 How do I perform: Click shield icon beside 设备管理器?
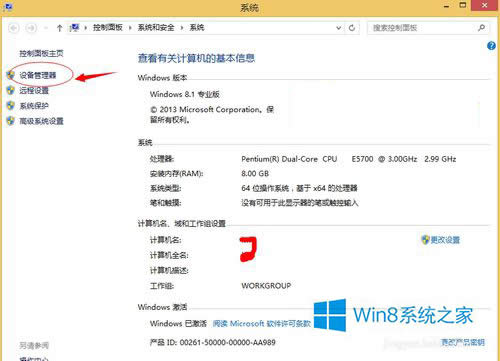click(x=11, y=75)
